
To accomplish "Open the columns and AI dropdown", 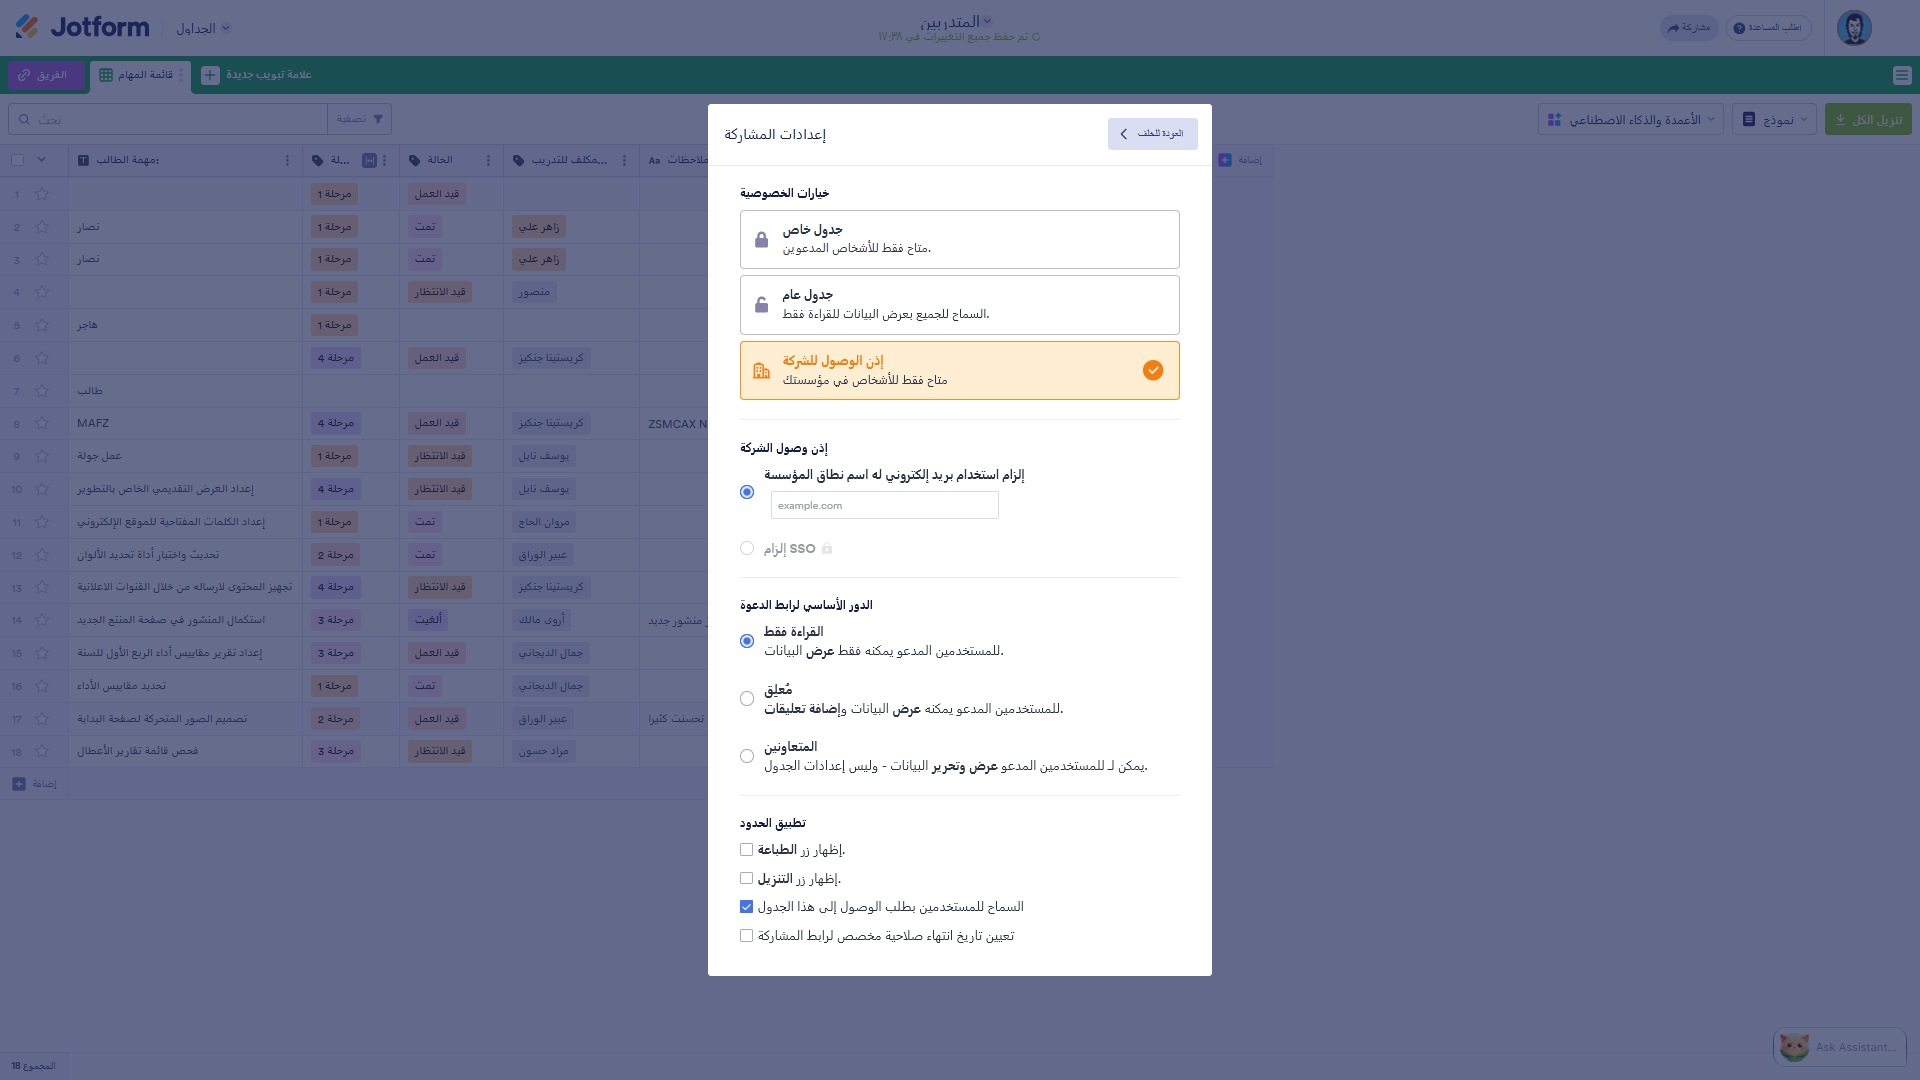I will (x=1631, y=119).
